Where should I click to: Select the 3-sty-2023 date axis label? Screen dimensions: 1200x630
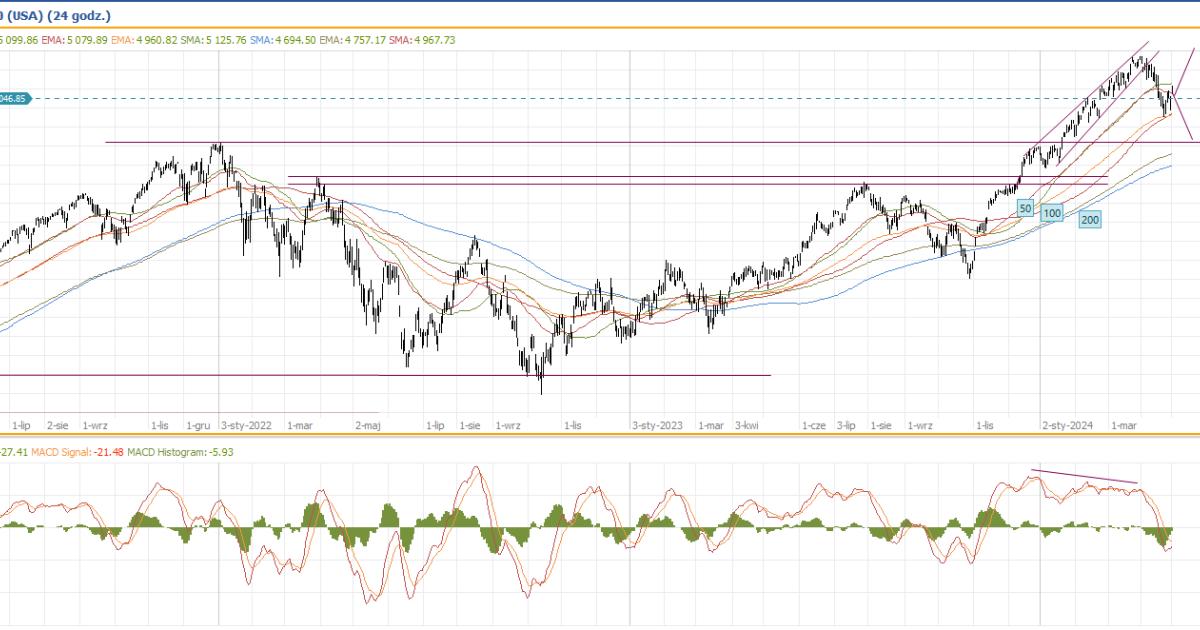tap(658, 425)
